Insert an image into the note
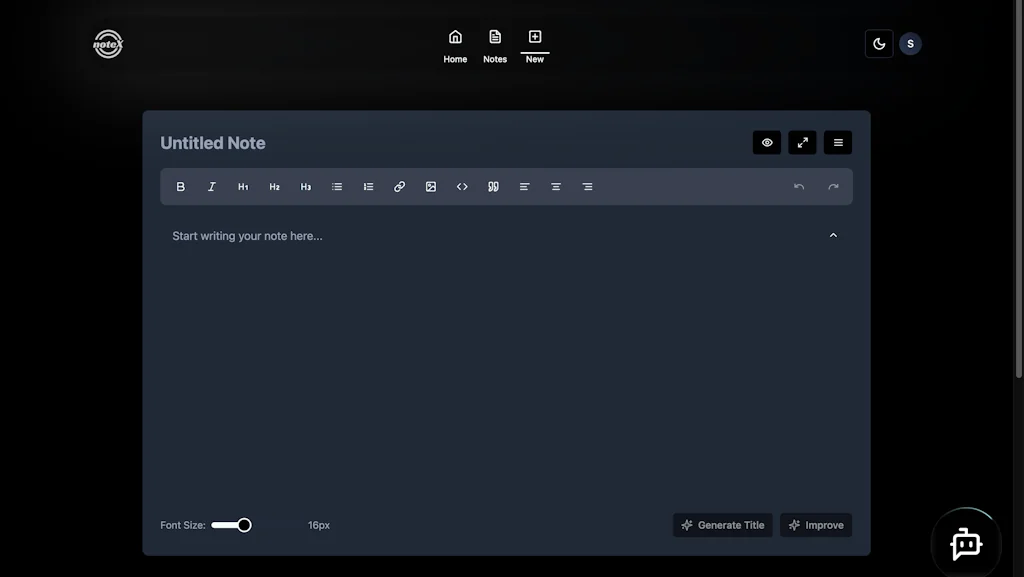 click(x=430, y=186)
